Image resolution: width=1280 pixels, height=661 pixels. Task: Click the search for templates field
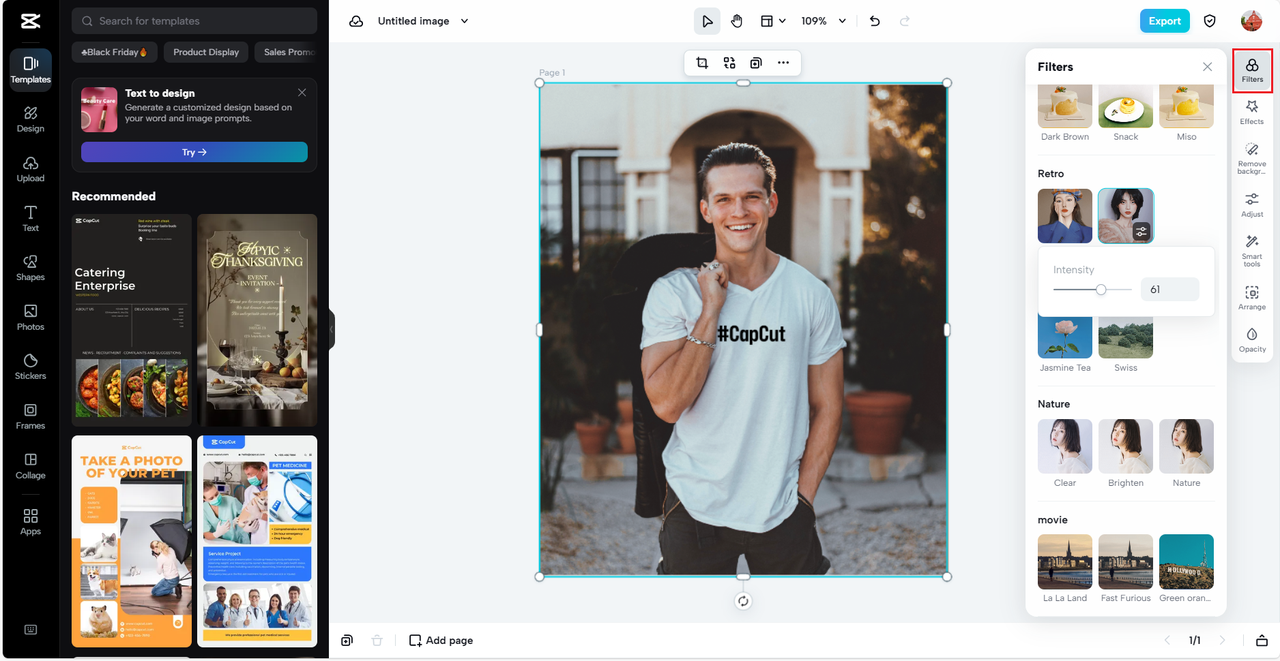pos(195,21)
